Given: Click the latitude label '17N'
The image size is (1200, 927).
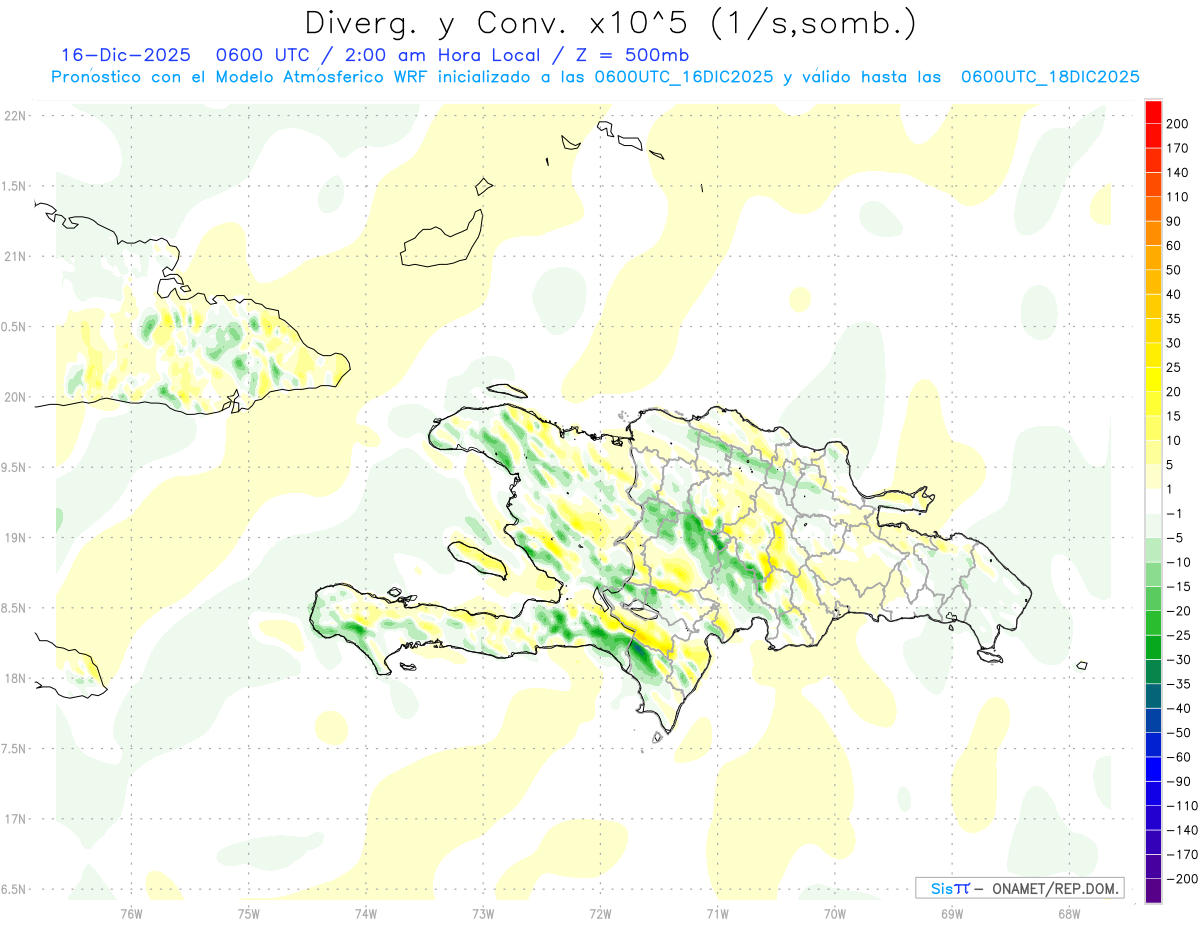Looking at the screenshot, I should 15,819.
